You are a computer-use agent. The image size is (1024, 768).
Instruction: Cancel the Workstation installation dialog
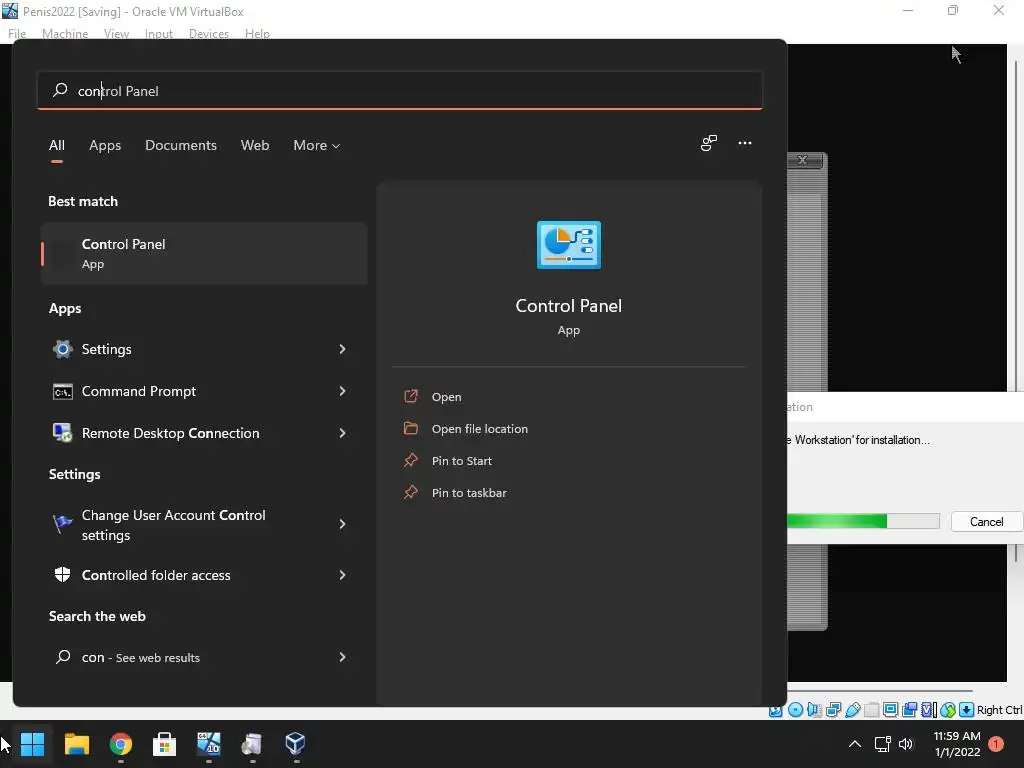986,522
